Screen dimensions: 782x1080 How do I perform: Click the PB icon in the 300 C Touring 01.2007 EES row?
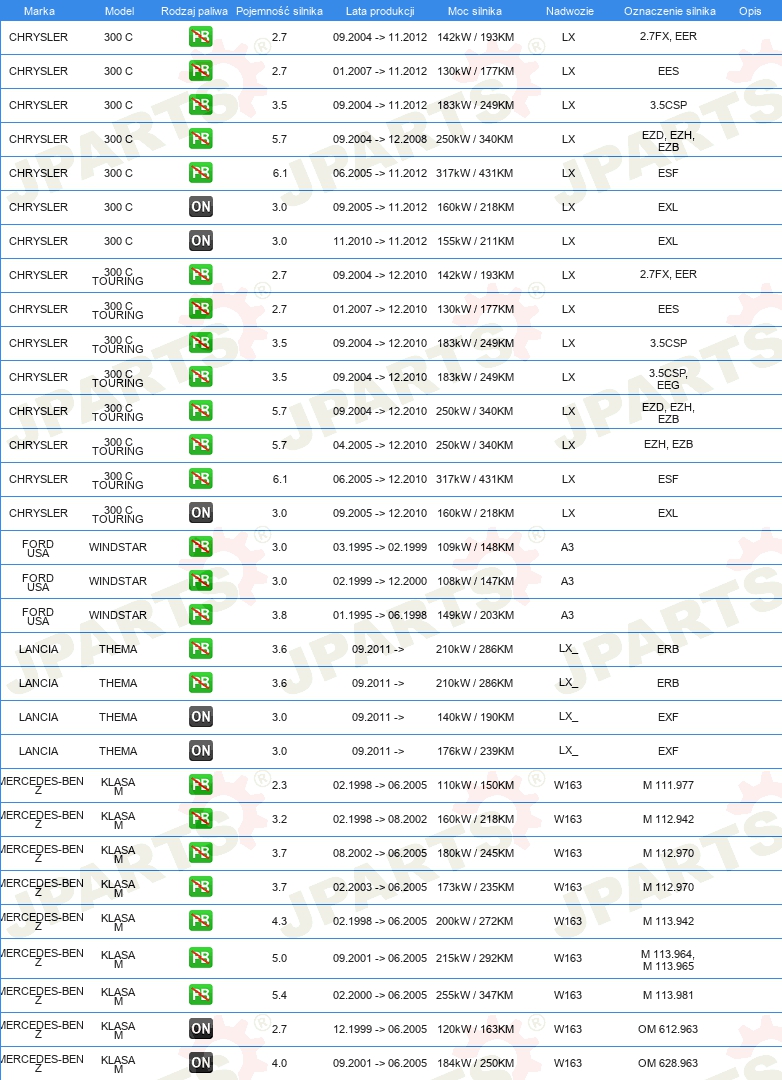coord(200,309)
